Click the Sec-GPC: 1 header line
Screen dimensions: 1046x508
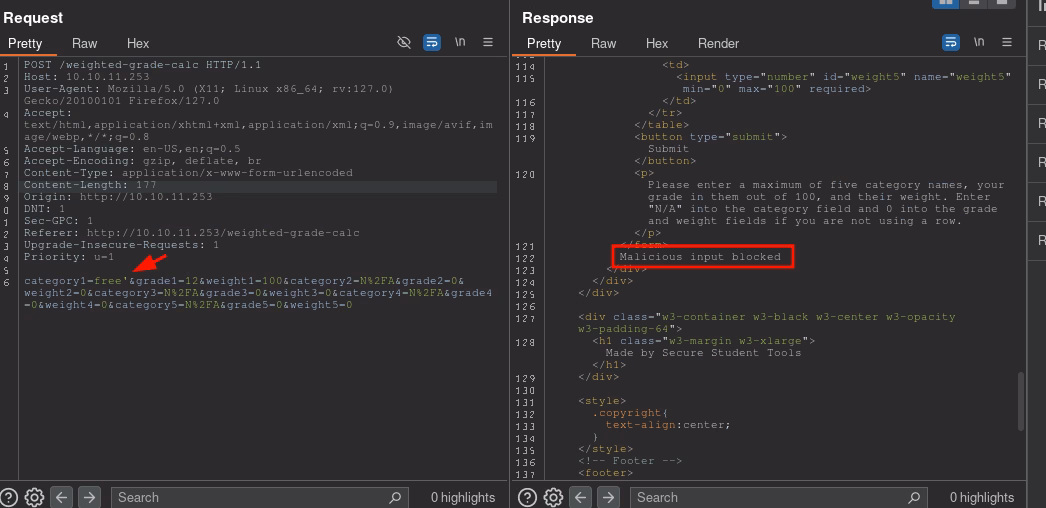click(59, 221)
